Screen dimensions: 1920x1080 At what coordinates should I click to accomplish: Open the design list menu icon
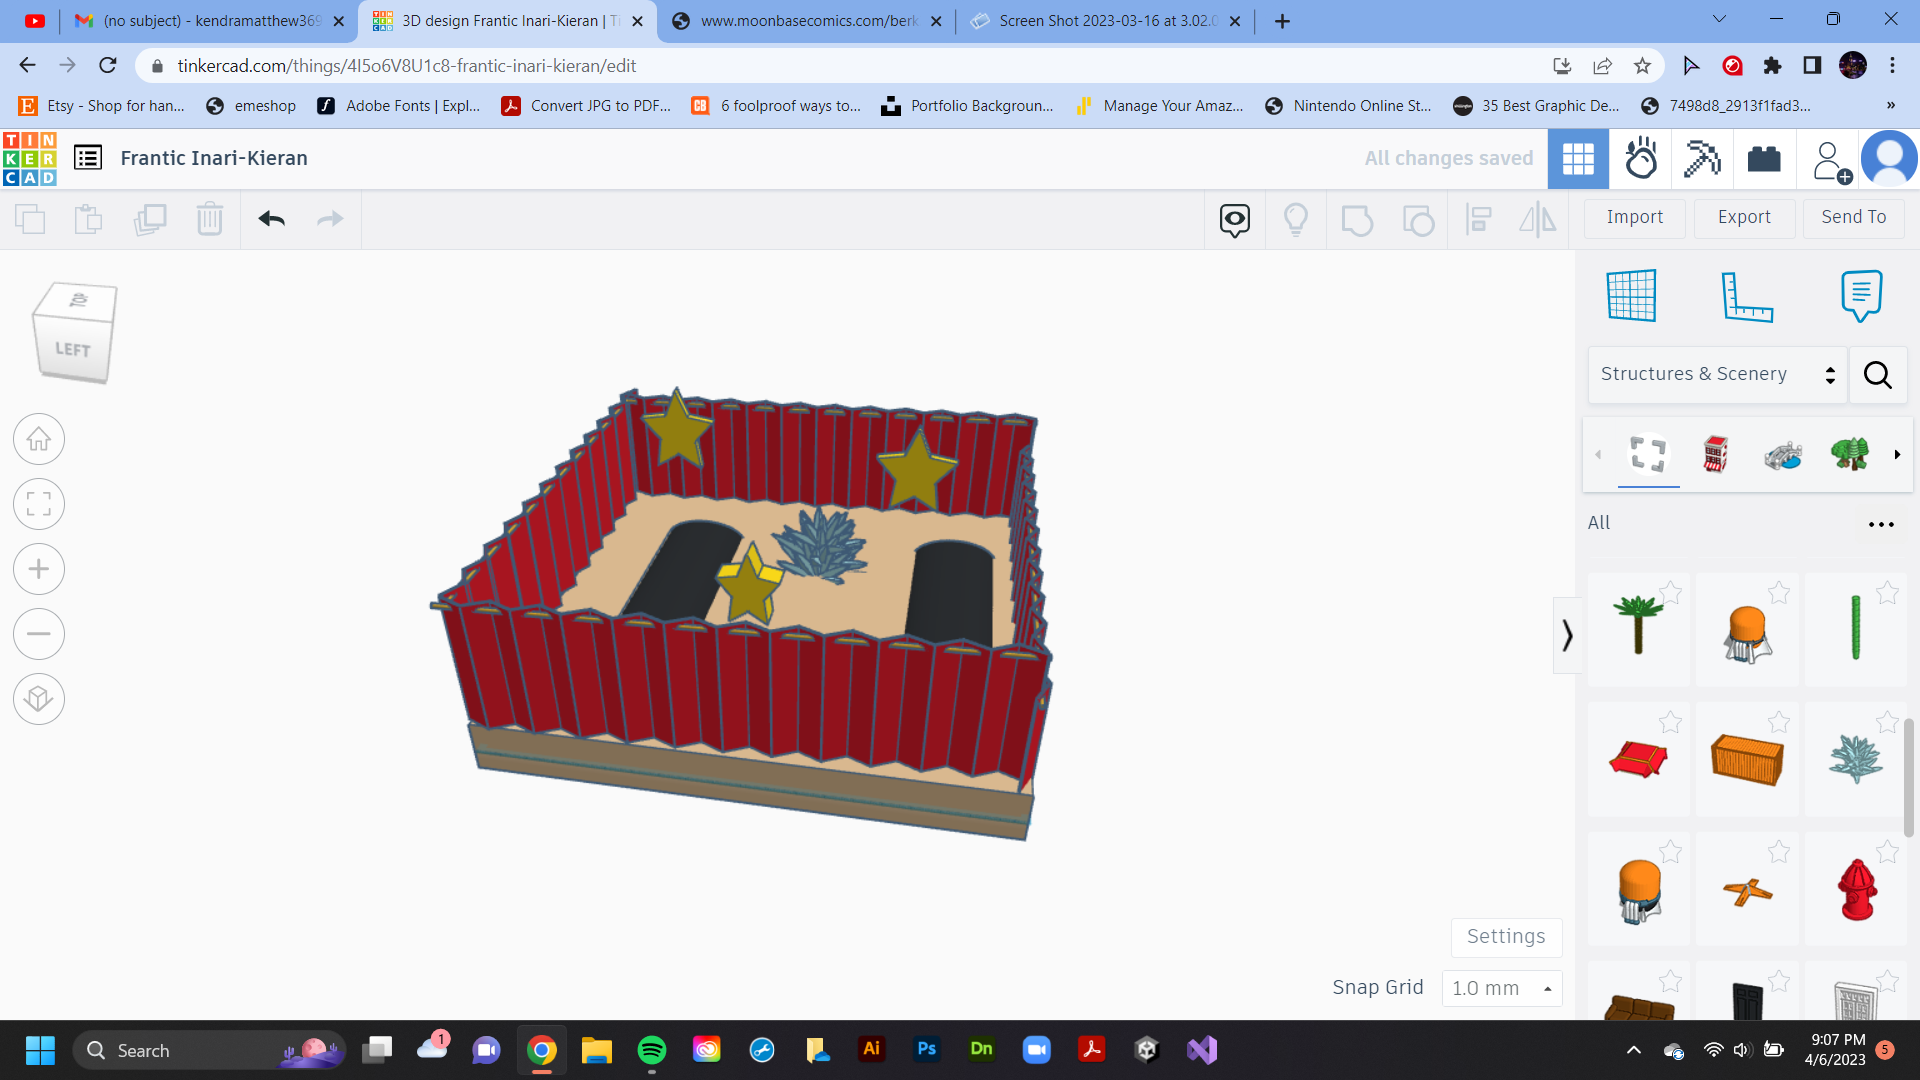pos(88,158)
